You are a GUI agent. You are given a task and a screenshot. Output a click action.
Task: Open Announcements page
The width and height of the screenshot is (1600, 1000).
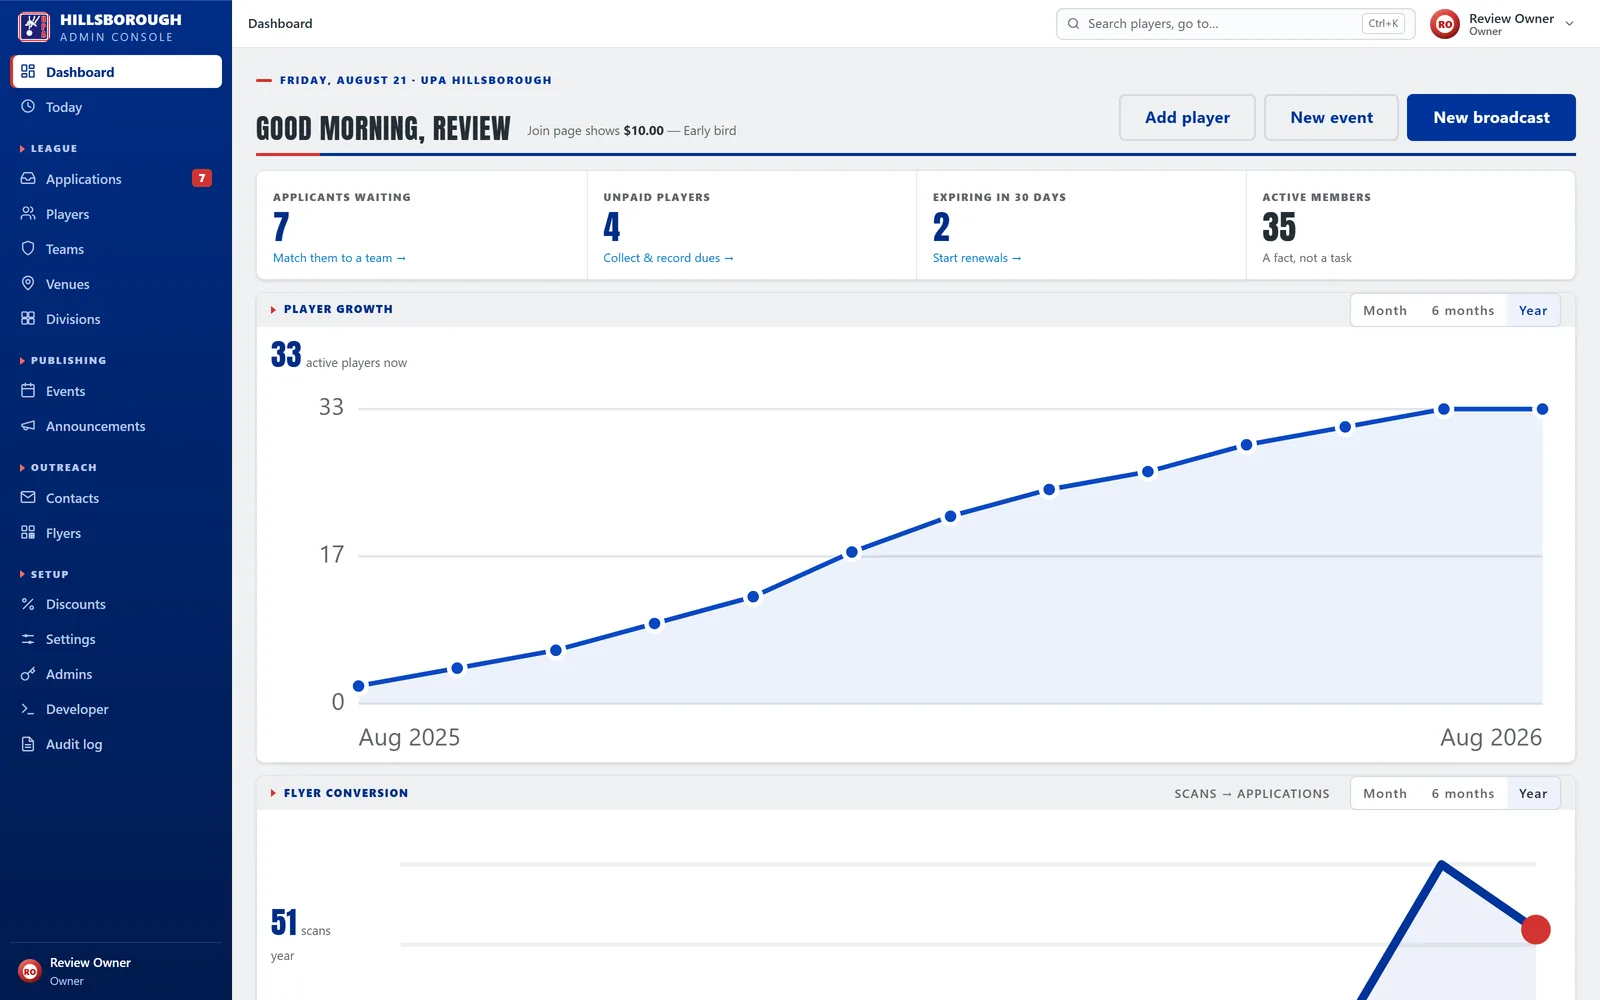click(x=116, y=426)
